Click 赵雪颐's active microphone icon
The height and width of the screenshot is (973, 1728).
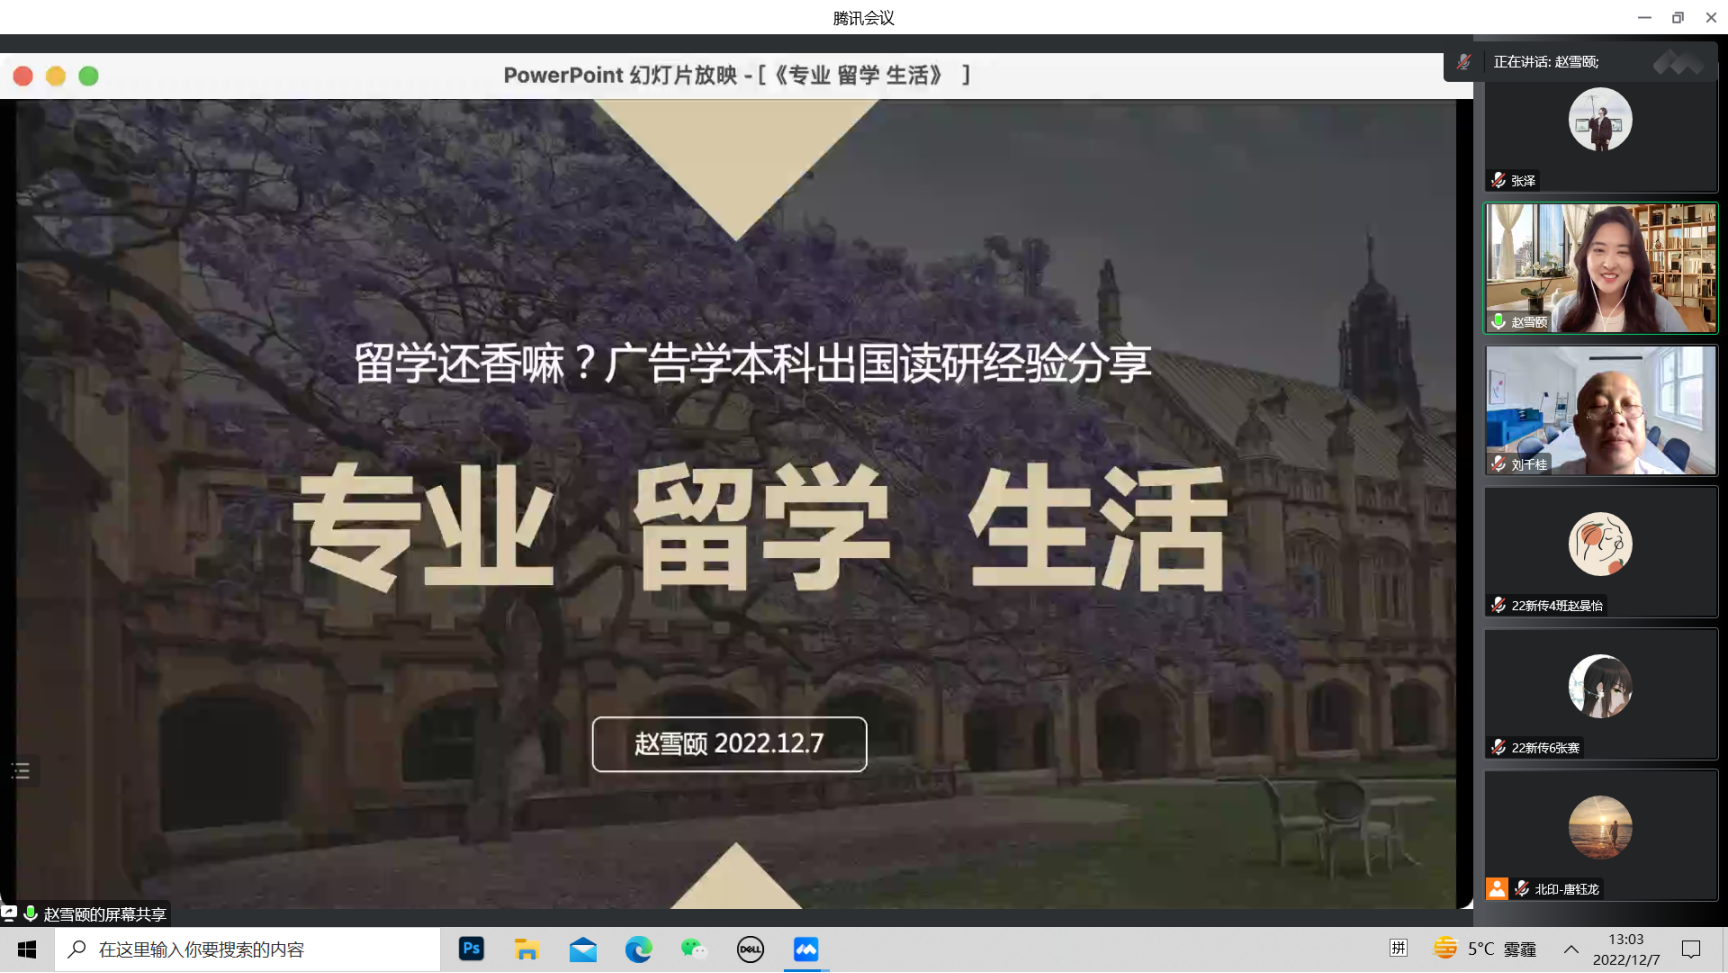(x=1498, y=322)
